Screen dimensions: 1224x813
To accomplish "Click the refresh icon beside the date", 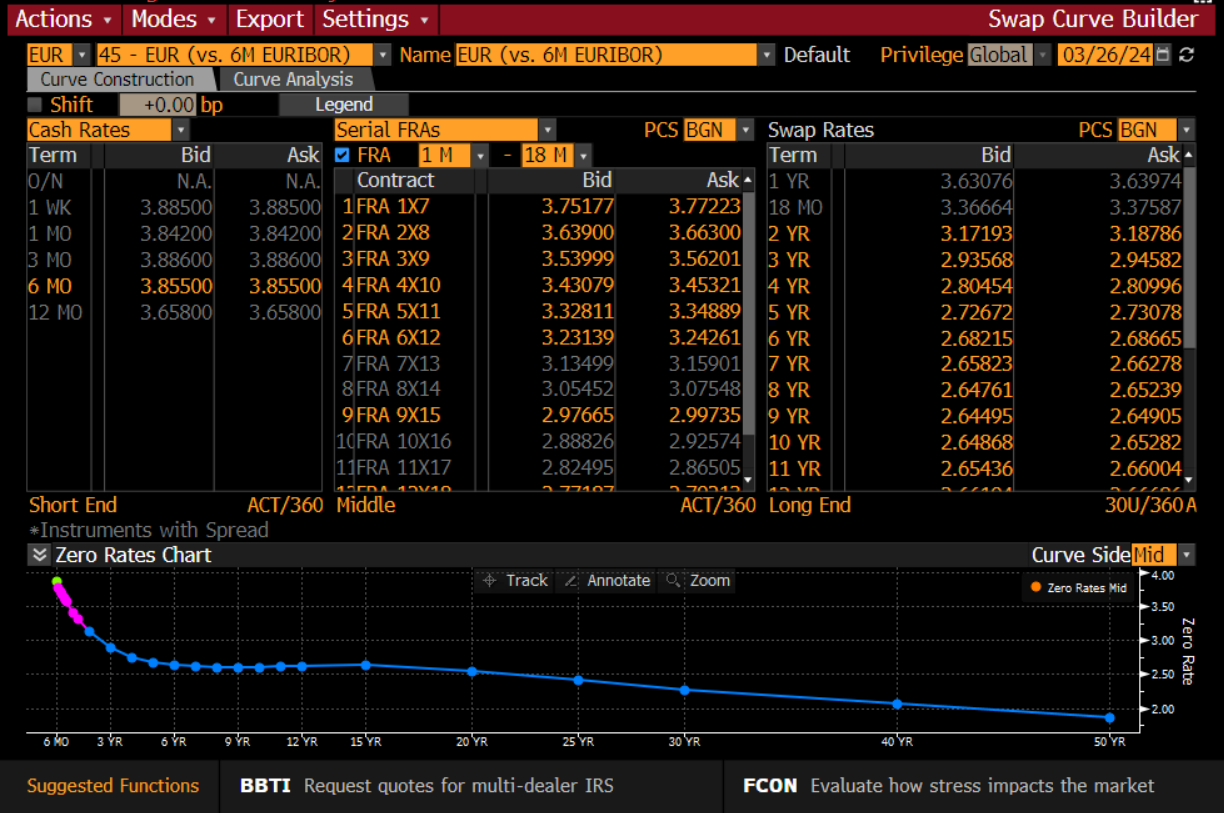I will pyautogui.click(x=1187, y=55).
